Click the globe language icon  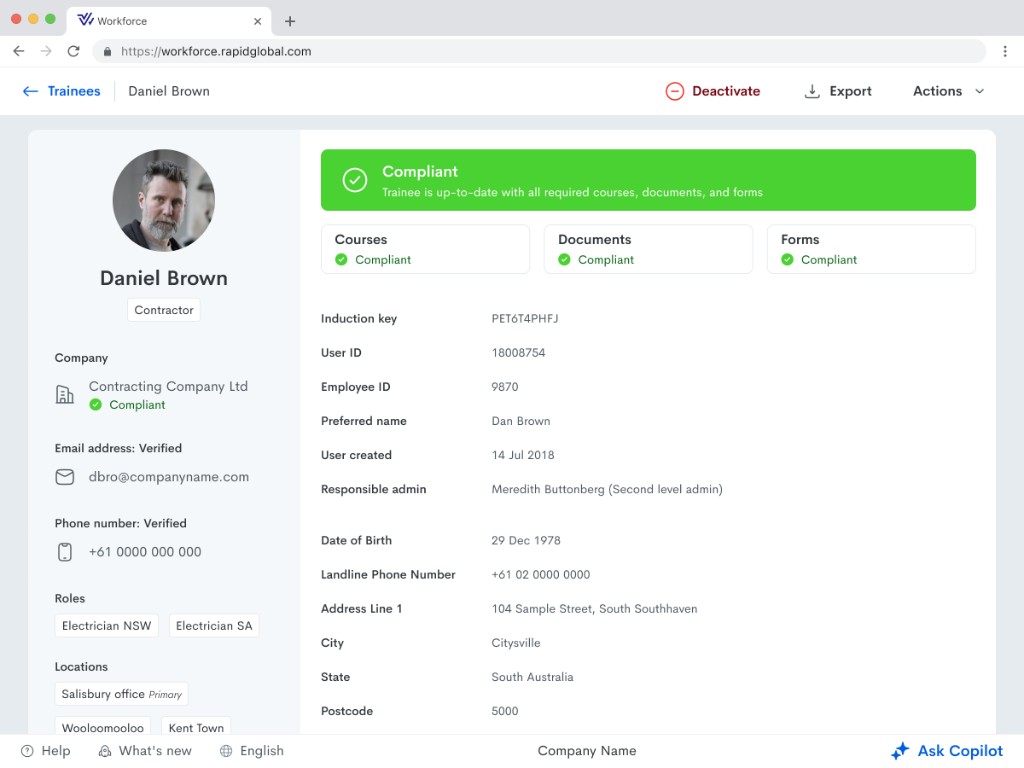(x=226, y=751)
